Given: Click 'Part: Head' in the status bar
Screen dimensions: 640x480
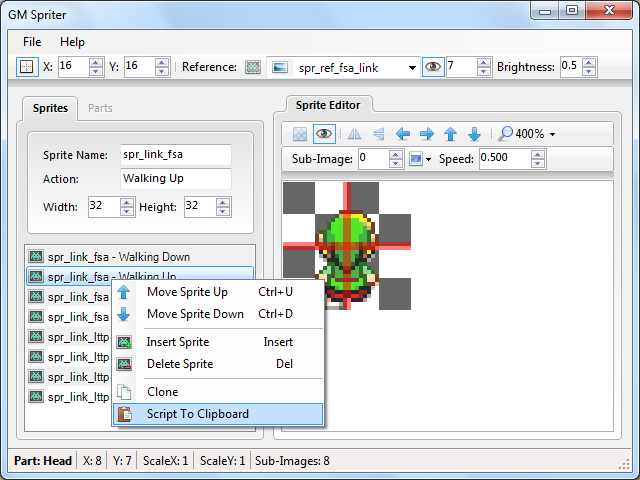Looking at the screenshot, I should (x=43, y=461).
